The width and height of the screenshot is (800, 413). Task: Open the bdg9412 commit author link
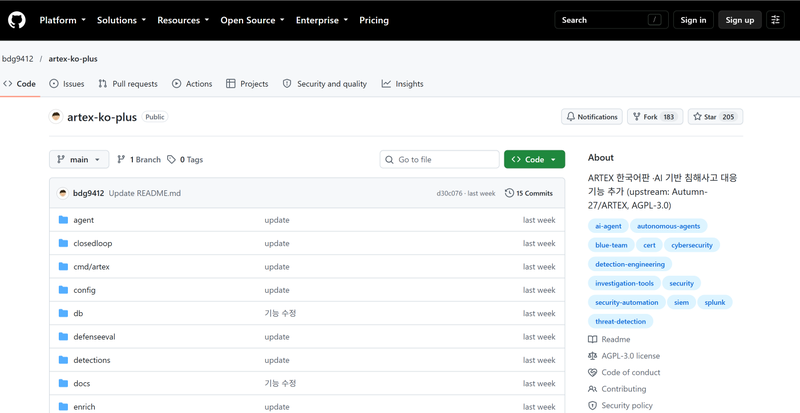click(x=88, y=193)
